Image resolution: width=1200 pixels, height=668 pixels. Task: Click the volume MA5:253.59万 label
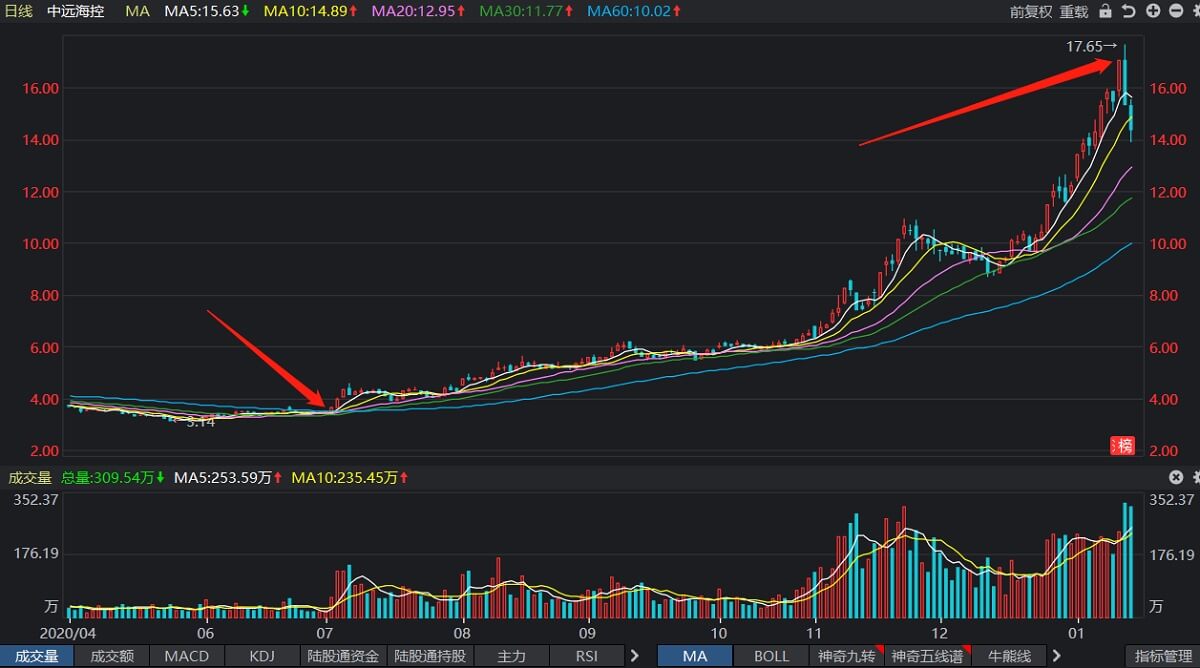[228, 478]
